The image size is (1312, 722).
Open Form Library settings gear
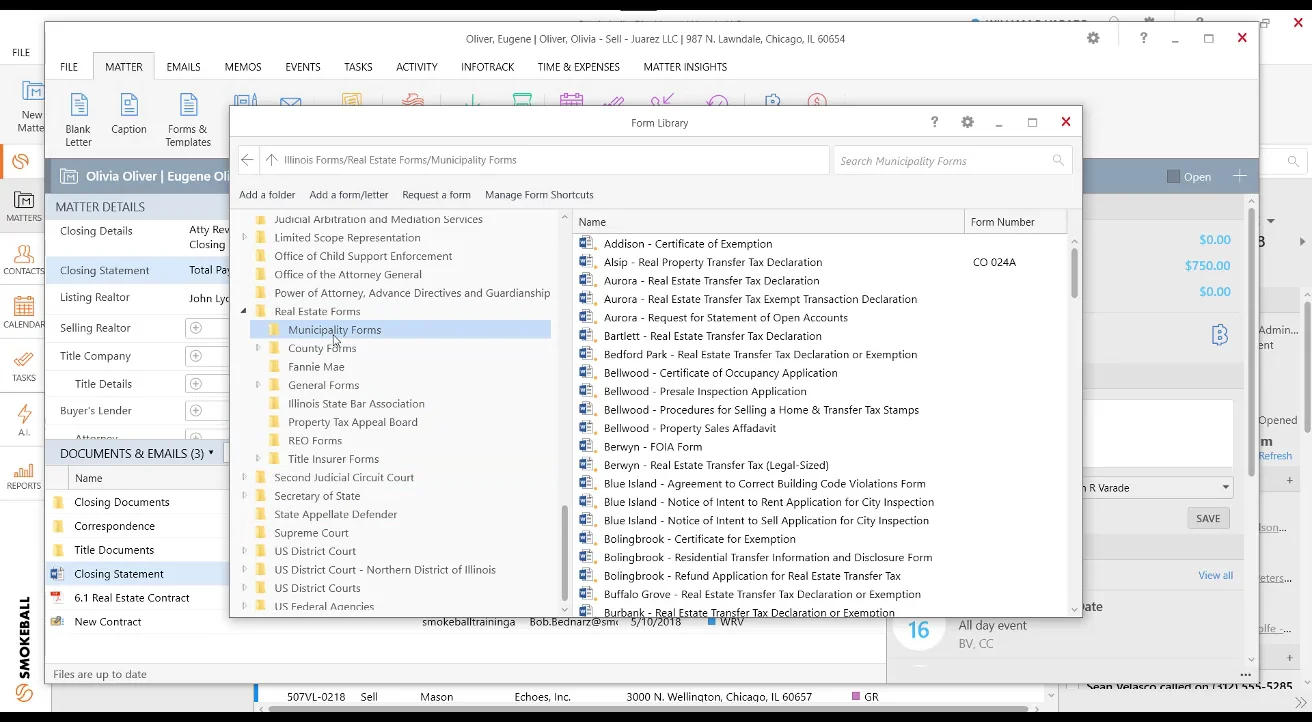pos(967,122)
